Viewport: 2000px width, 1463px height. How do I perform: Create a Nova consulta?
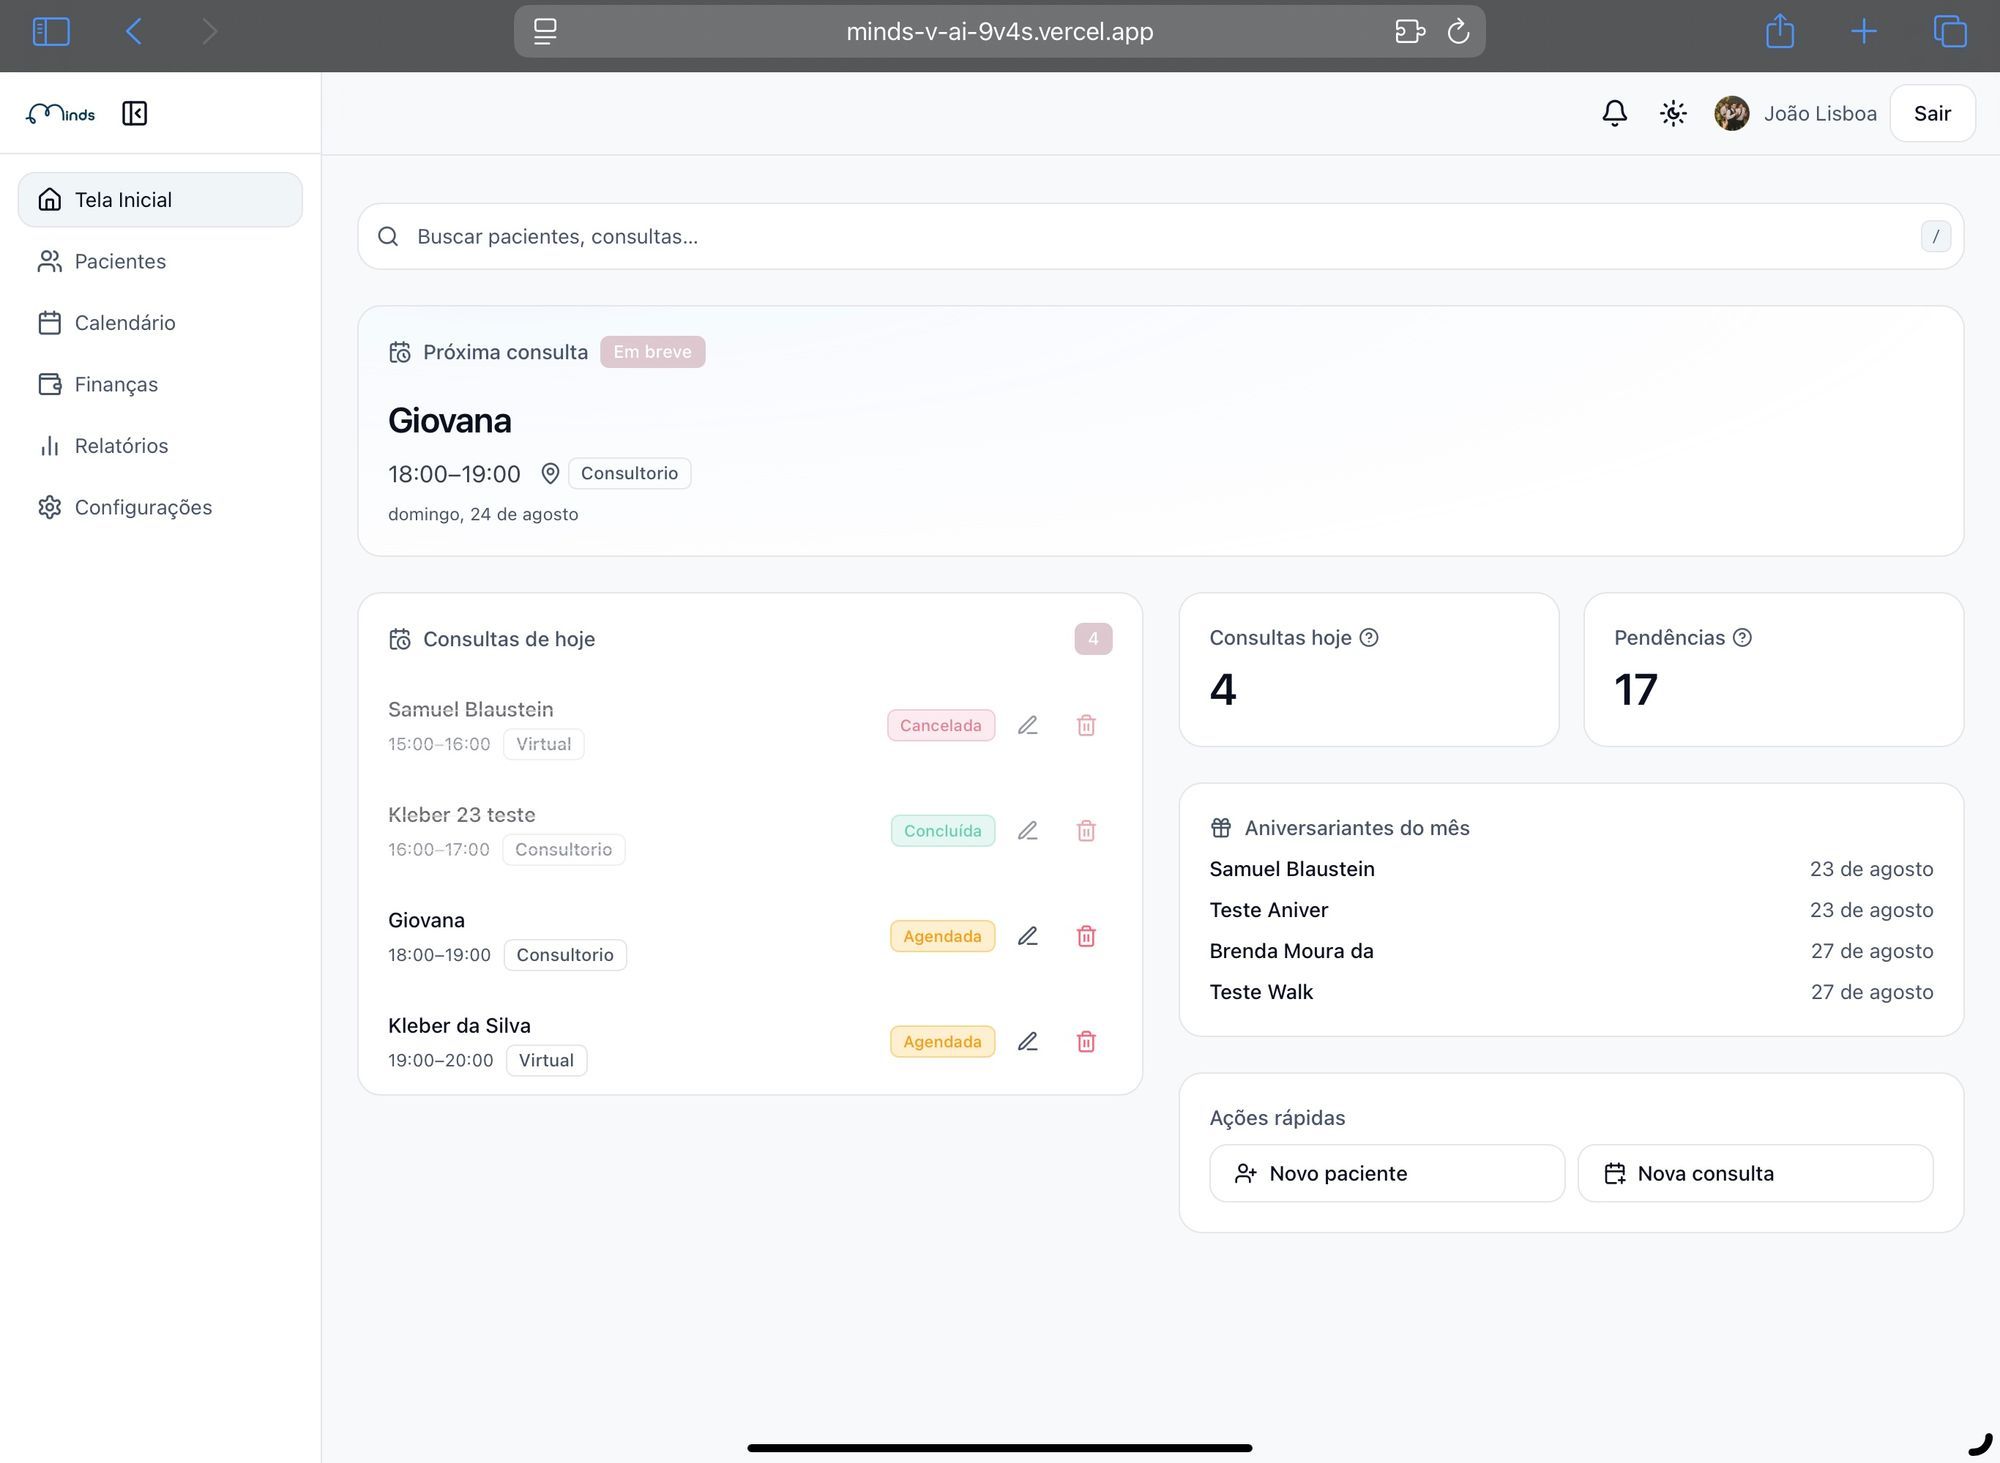tap(1754, 1173)
